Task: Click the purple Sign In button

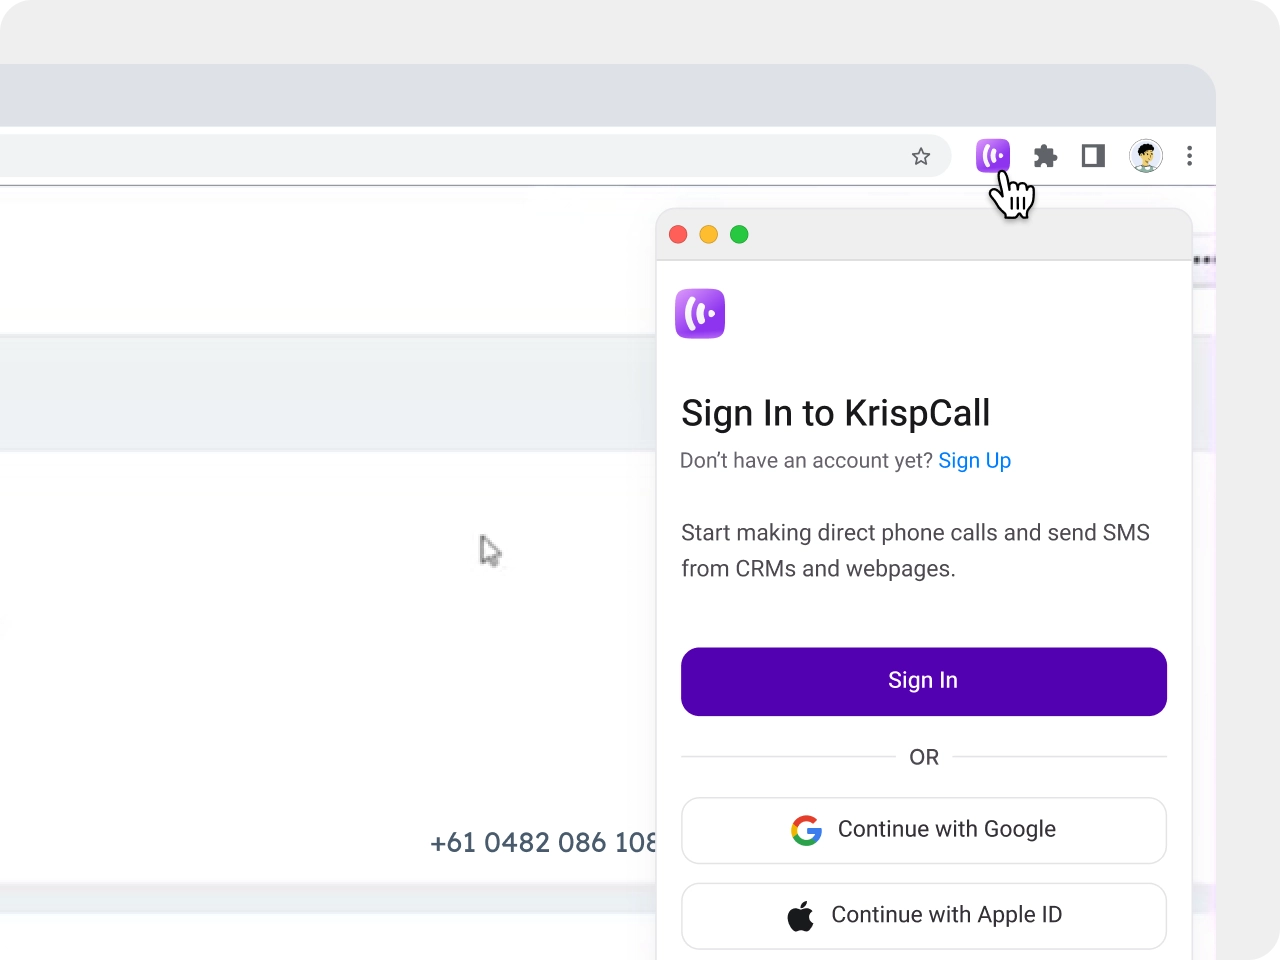Action: pos(924,682)
